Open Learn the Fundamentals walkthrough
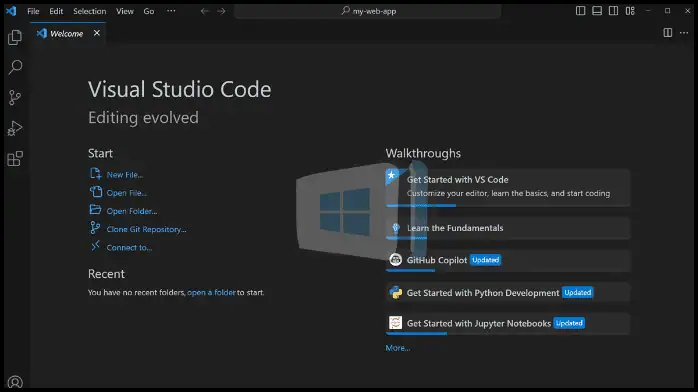This screenshot has height=392, width=698. click(508, 228)
